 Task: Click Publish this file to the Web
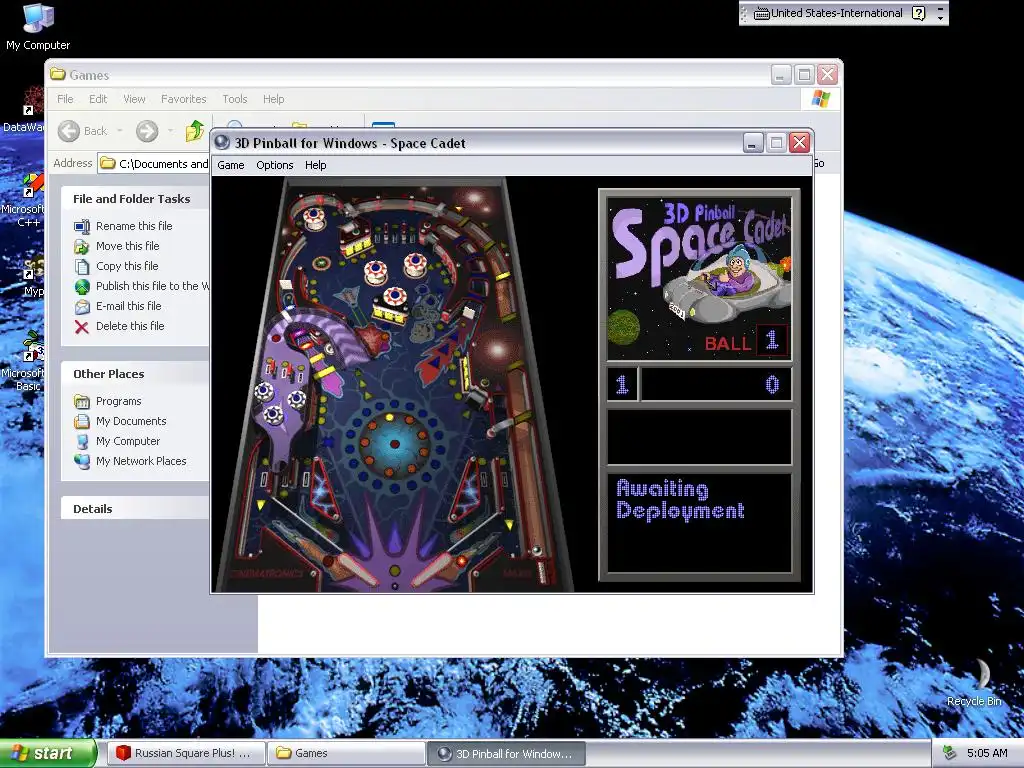click(x=153, y=286)
